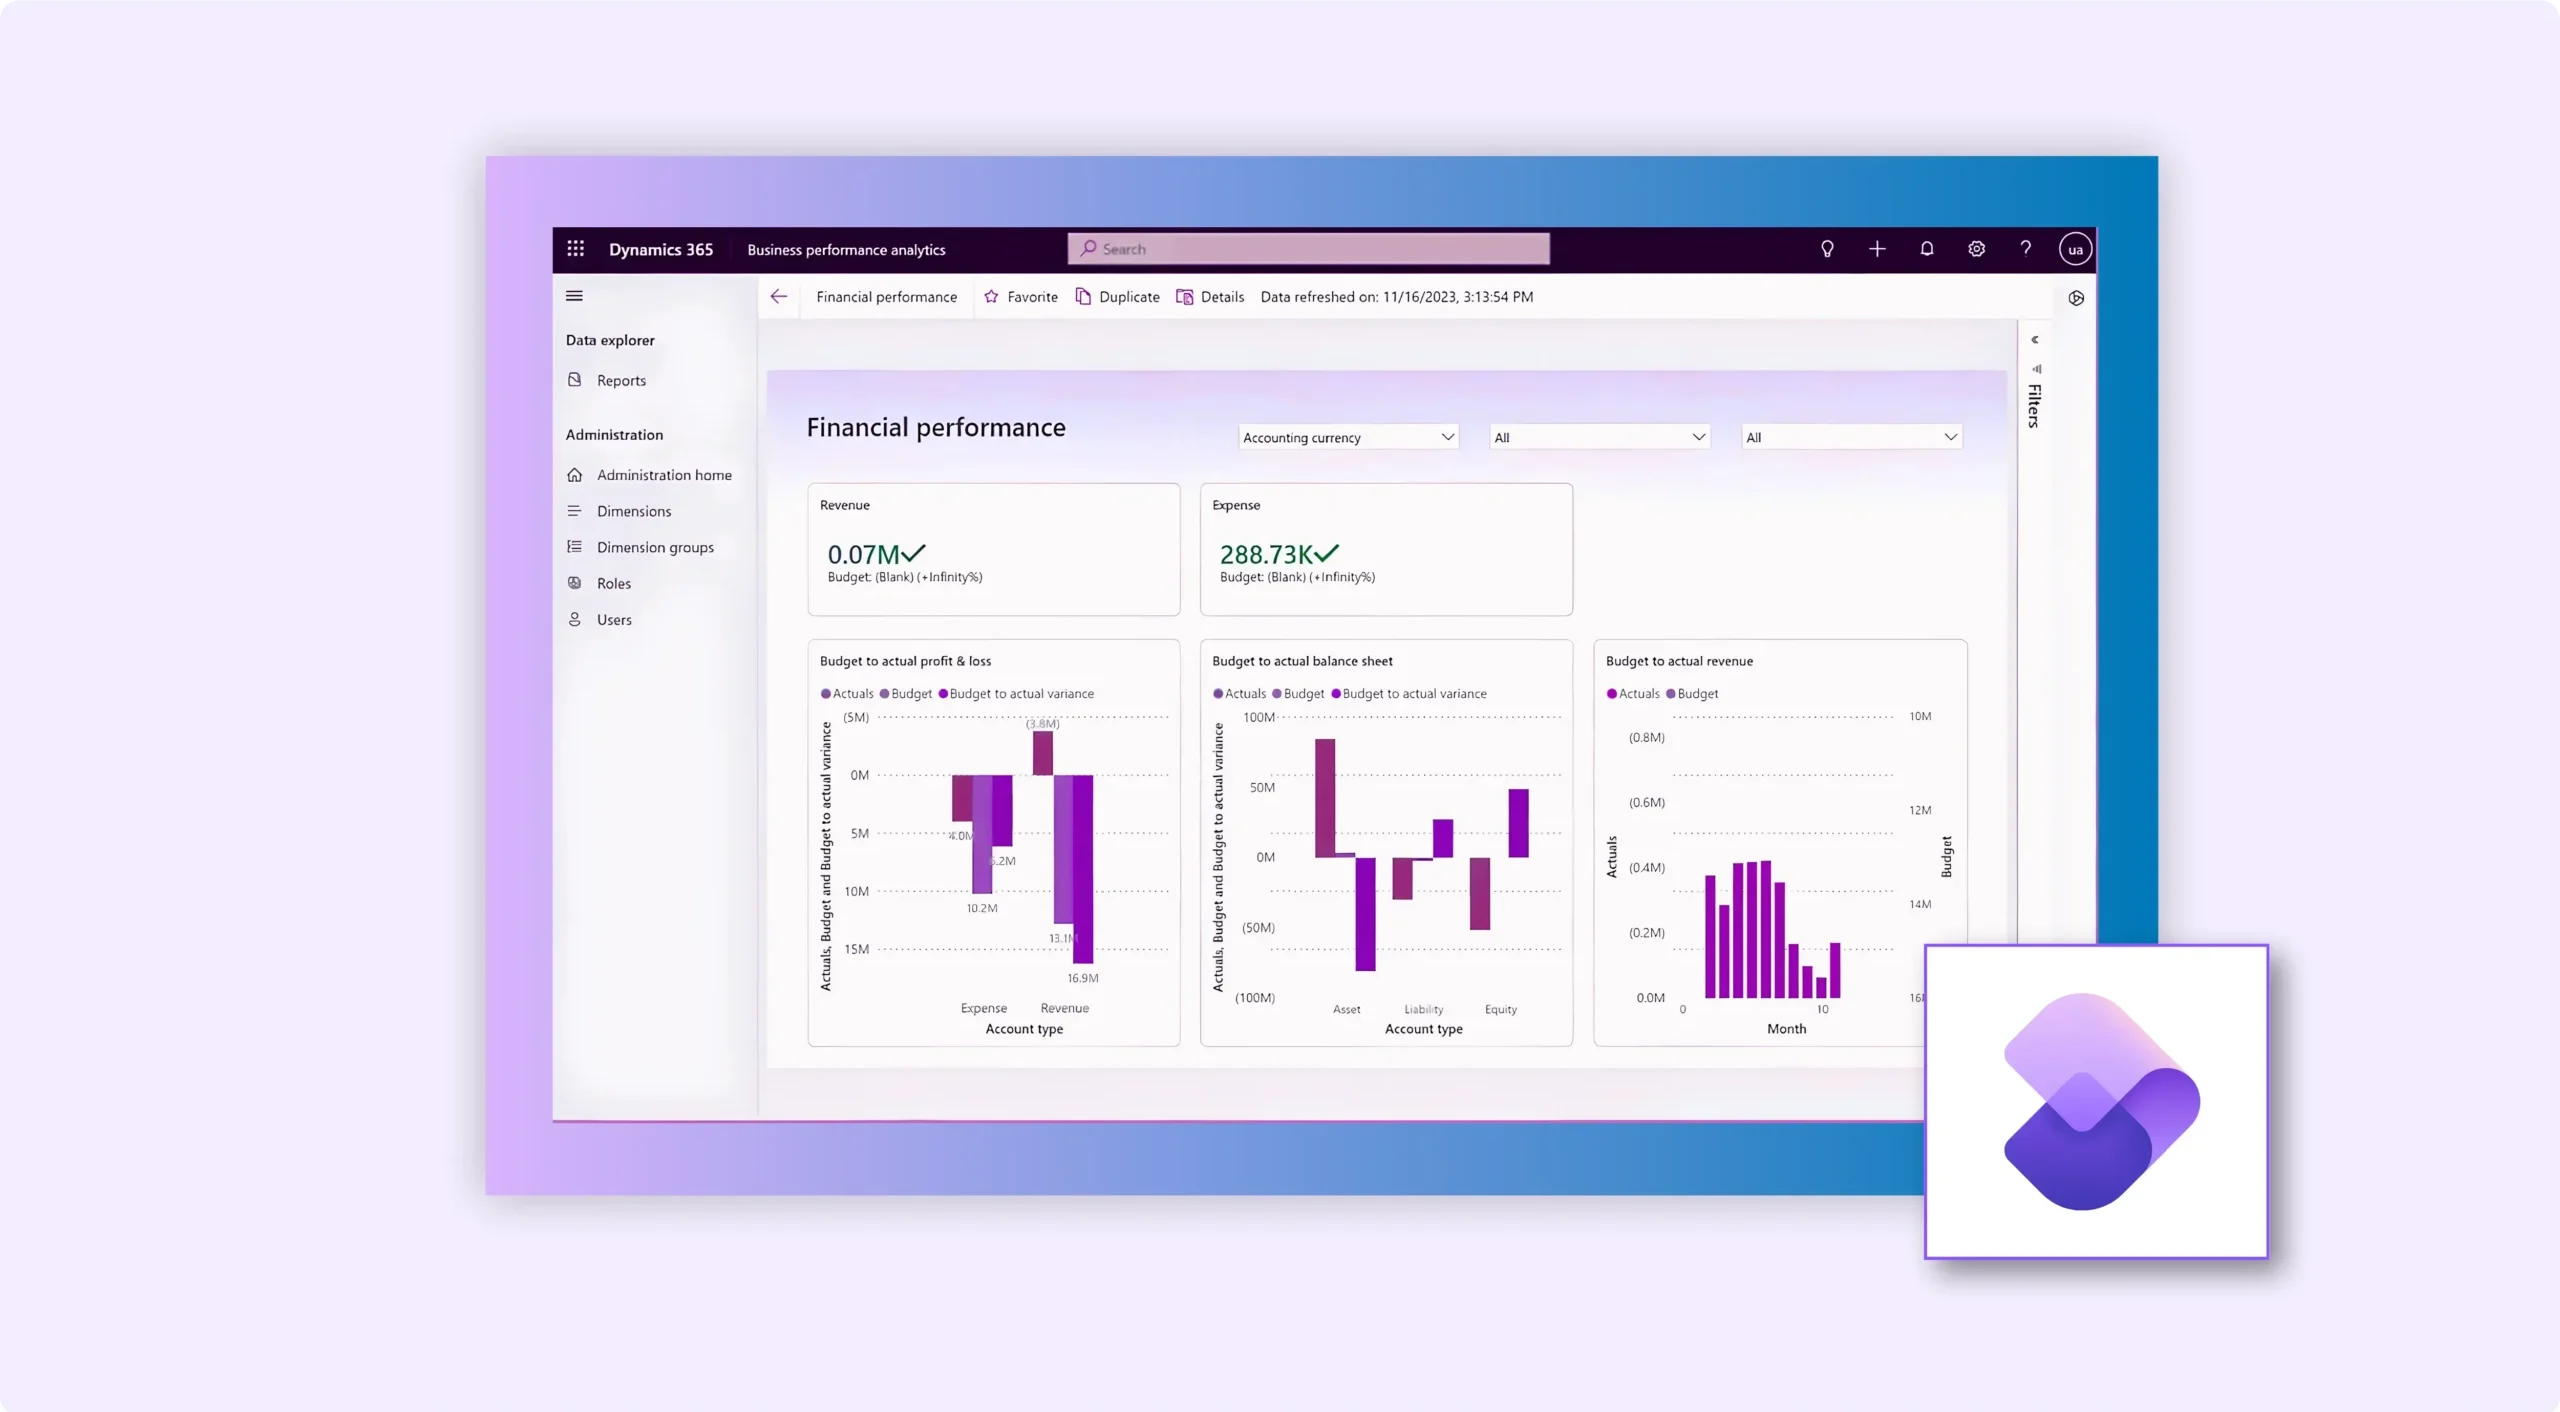
Task: Click Budget to actual variance legend in profit & loss
Action: (x=1016, y=693)
